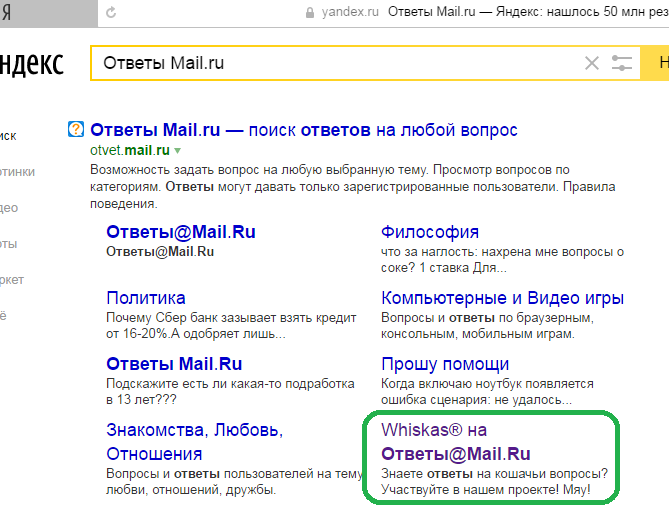Select the Market tab in left sidebar
This screenshot has width=669, height=512.
(x=12, y=280)
